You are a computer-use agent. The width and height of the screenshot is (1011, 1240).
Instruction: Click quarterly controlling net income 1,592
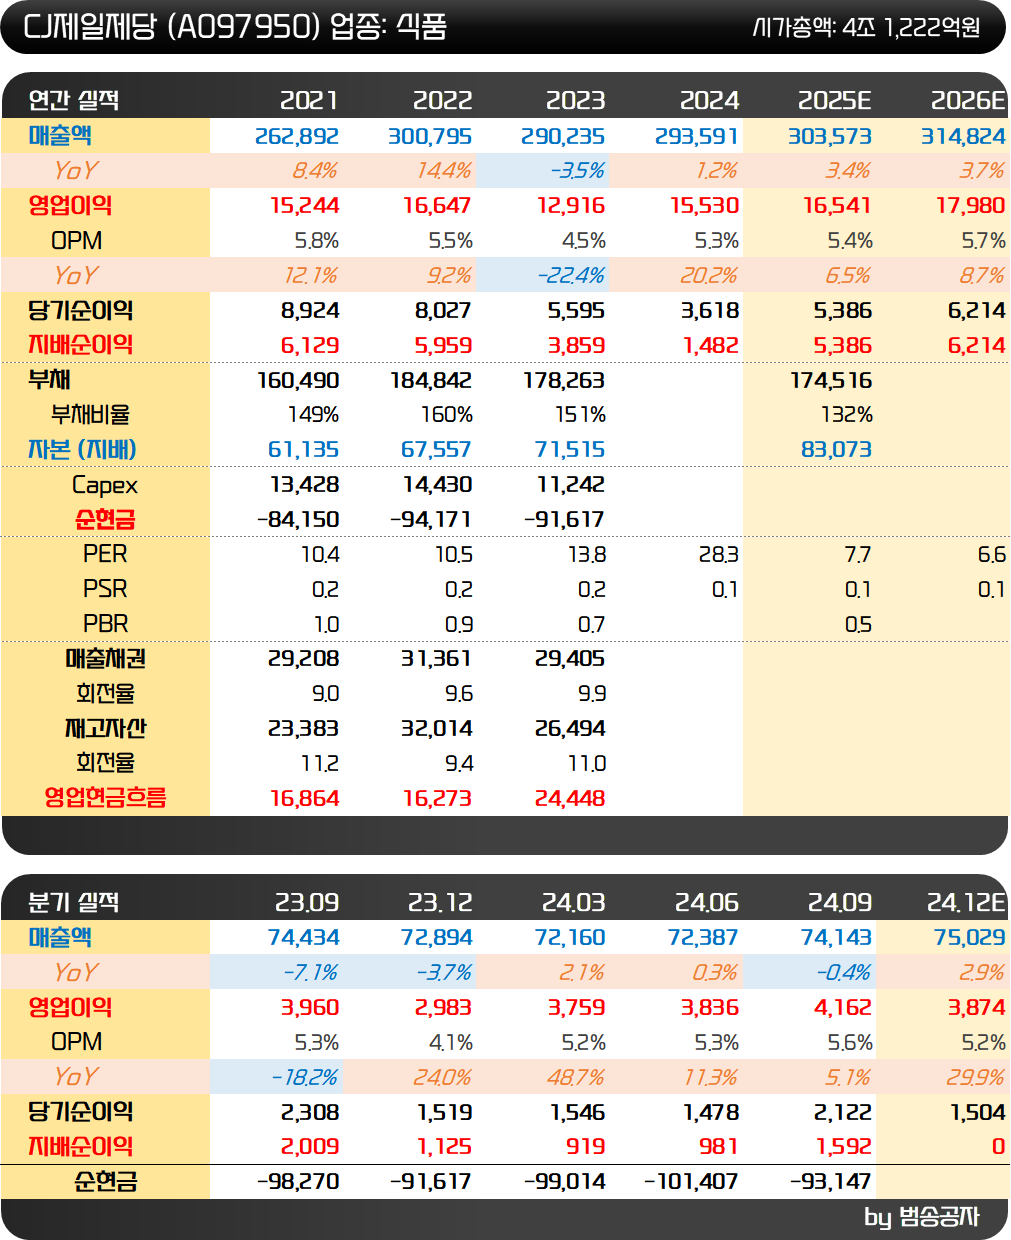[844, 1147]
